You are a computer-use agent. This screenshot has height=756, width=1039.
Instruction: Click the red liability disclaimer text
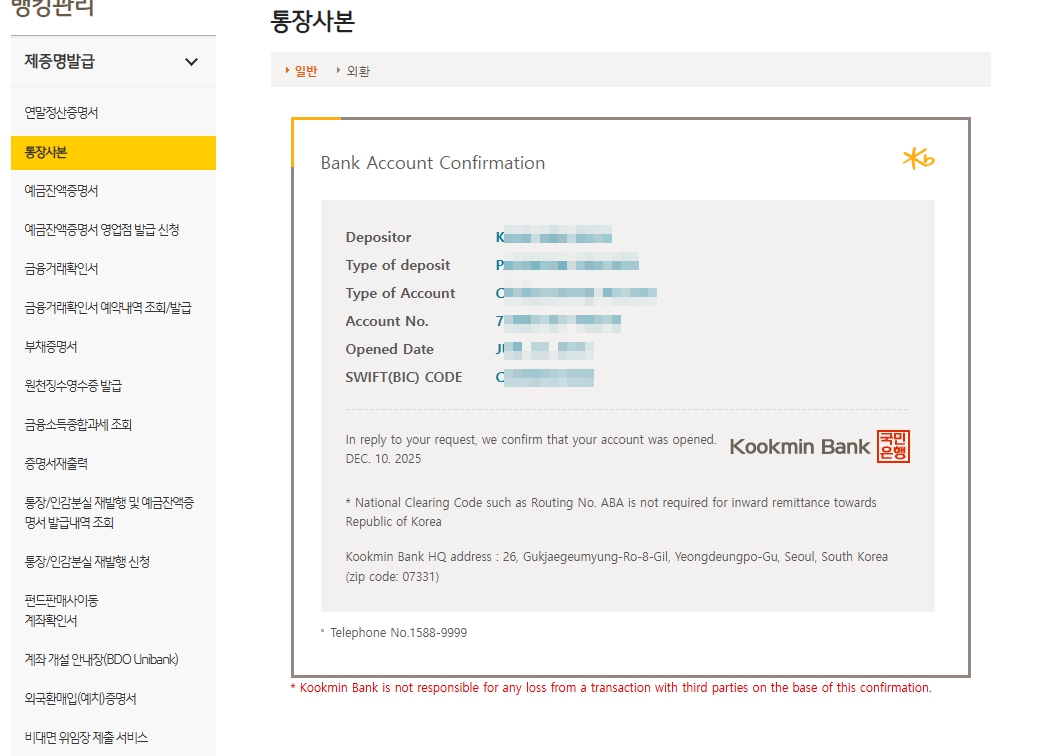click(x=611, y=688)
